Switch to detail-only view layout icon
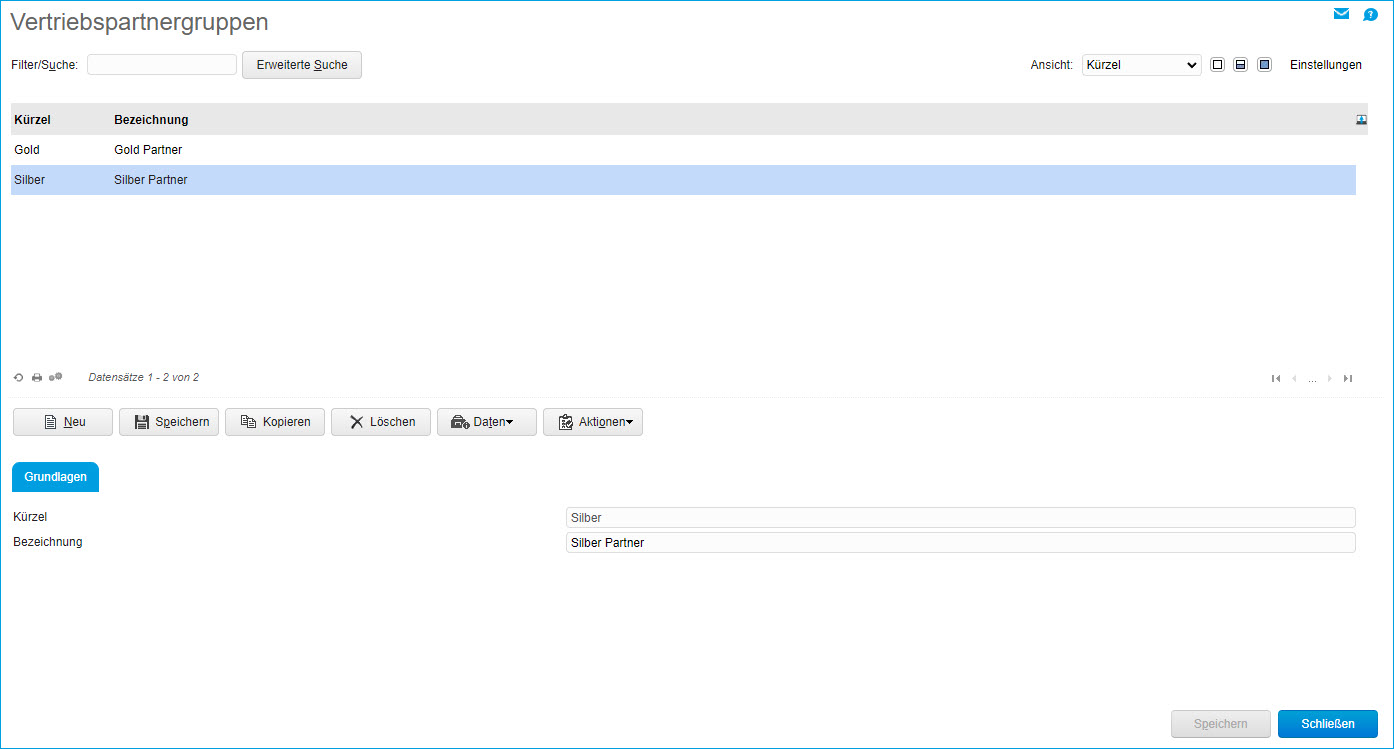Screen dimensions: 1394x749 (x=1264, y=65)
